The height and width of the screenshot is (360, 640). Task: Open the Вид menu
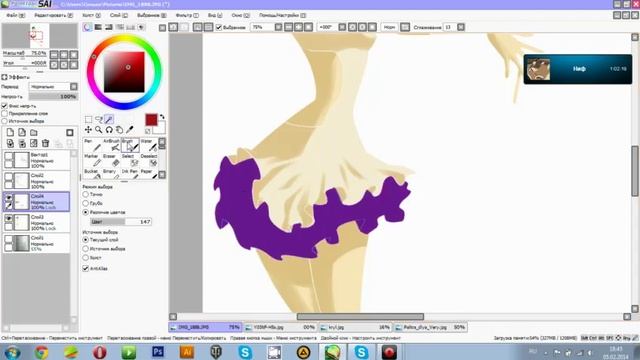click(215, 15)
